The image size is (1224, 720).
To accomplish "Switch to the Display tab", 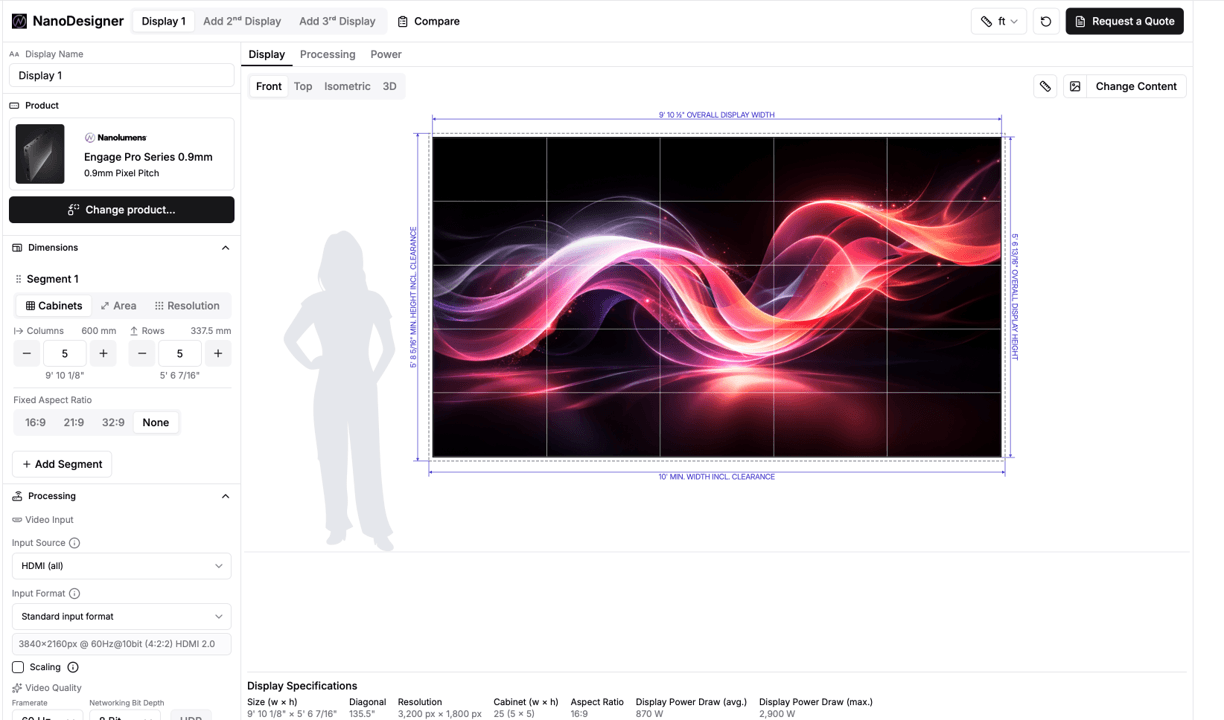I will [267, 54].
